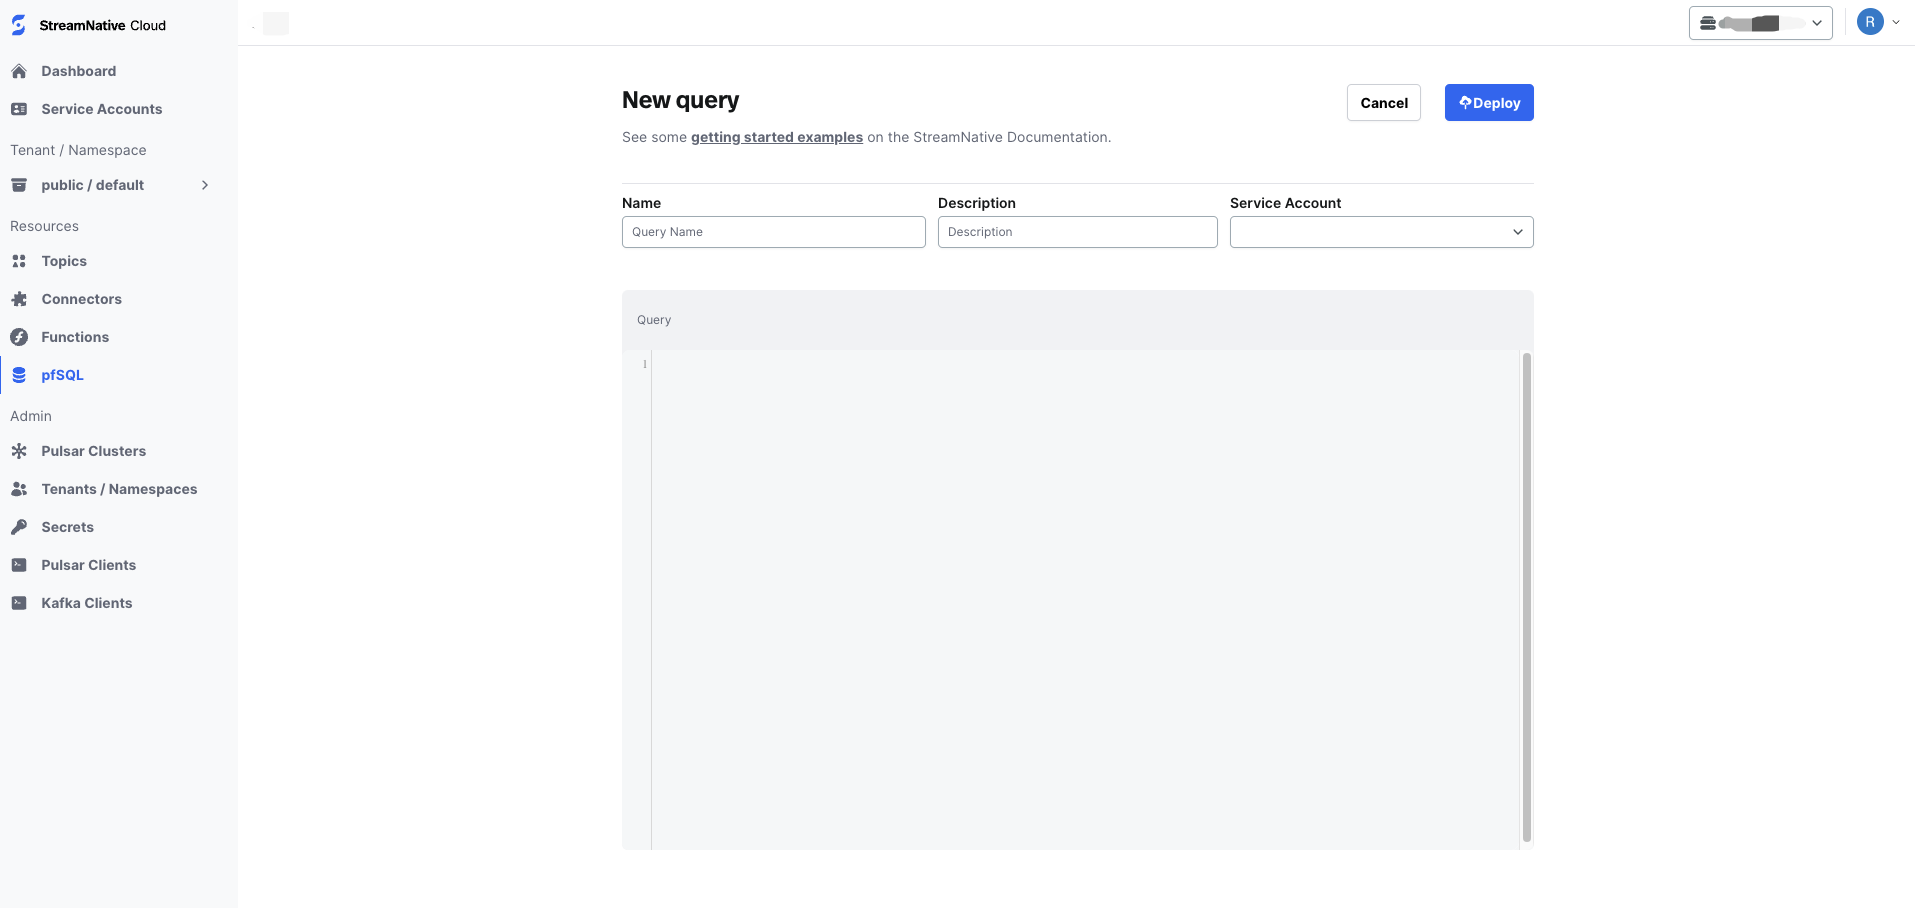Click the Secrets key icon
1915x908 pixels.
tap(19, 527)
